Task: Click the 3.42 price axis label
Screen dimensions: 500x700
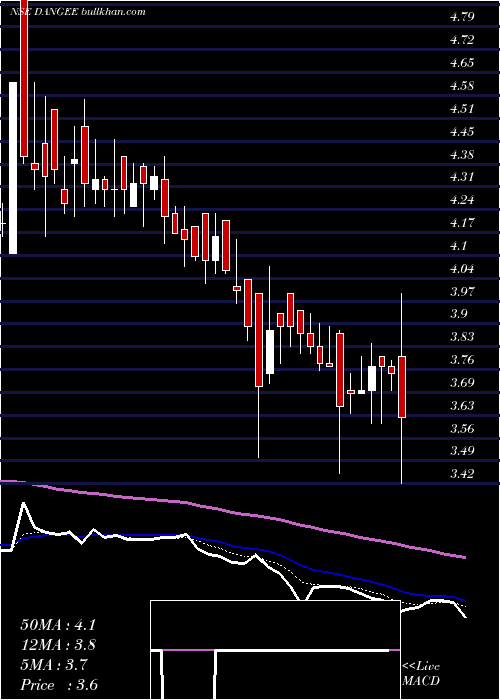Action: tap(462, 473)
